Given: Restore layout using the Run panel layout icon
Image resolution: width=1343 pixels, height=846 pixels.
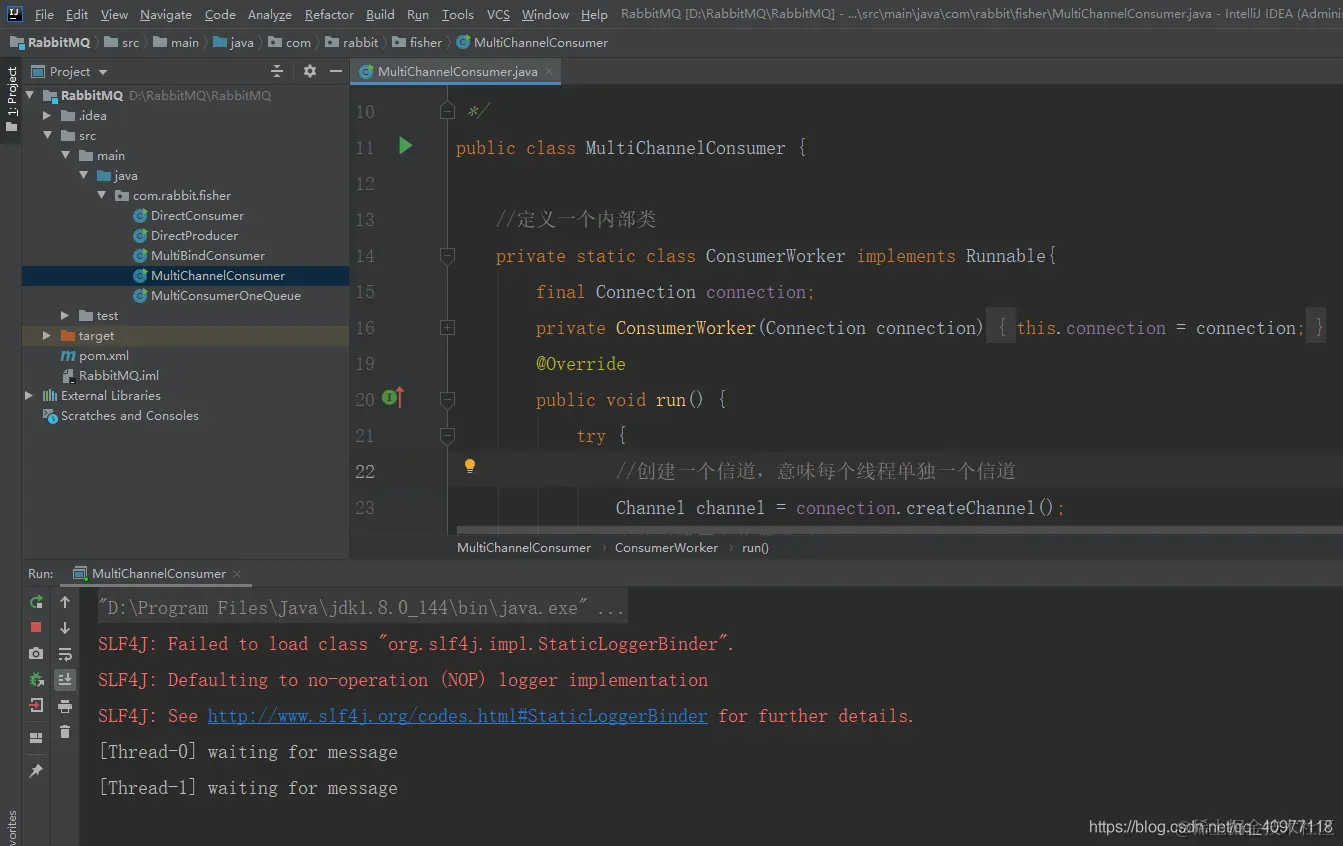Looking at the screenshot, I should tap(36, 738).
